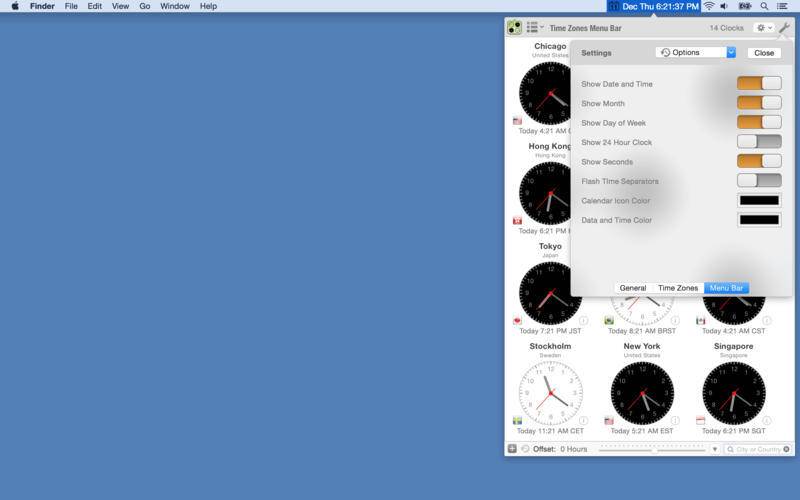
Task: Click the City or Country search field
Action: click(x=758, y=449)
